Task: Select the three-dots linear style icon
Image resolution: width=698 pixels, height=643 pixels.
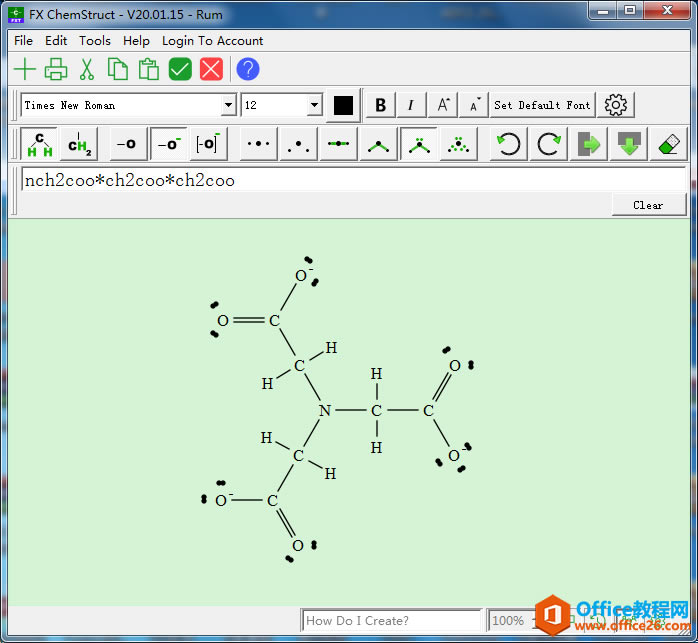Action: [259, 144]
